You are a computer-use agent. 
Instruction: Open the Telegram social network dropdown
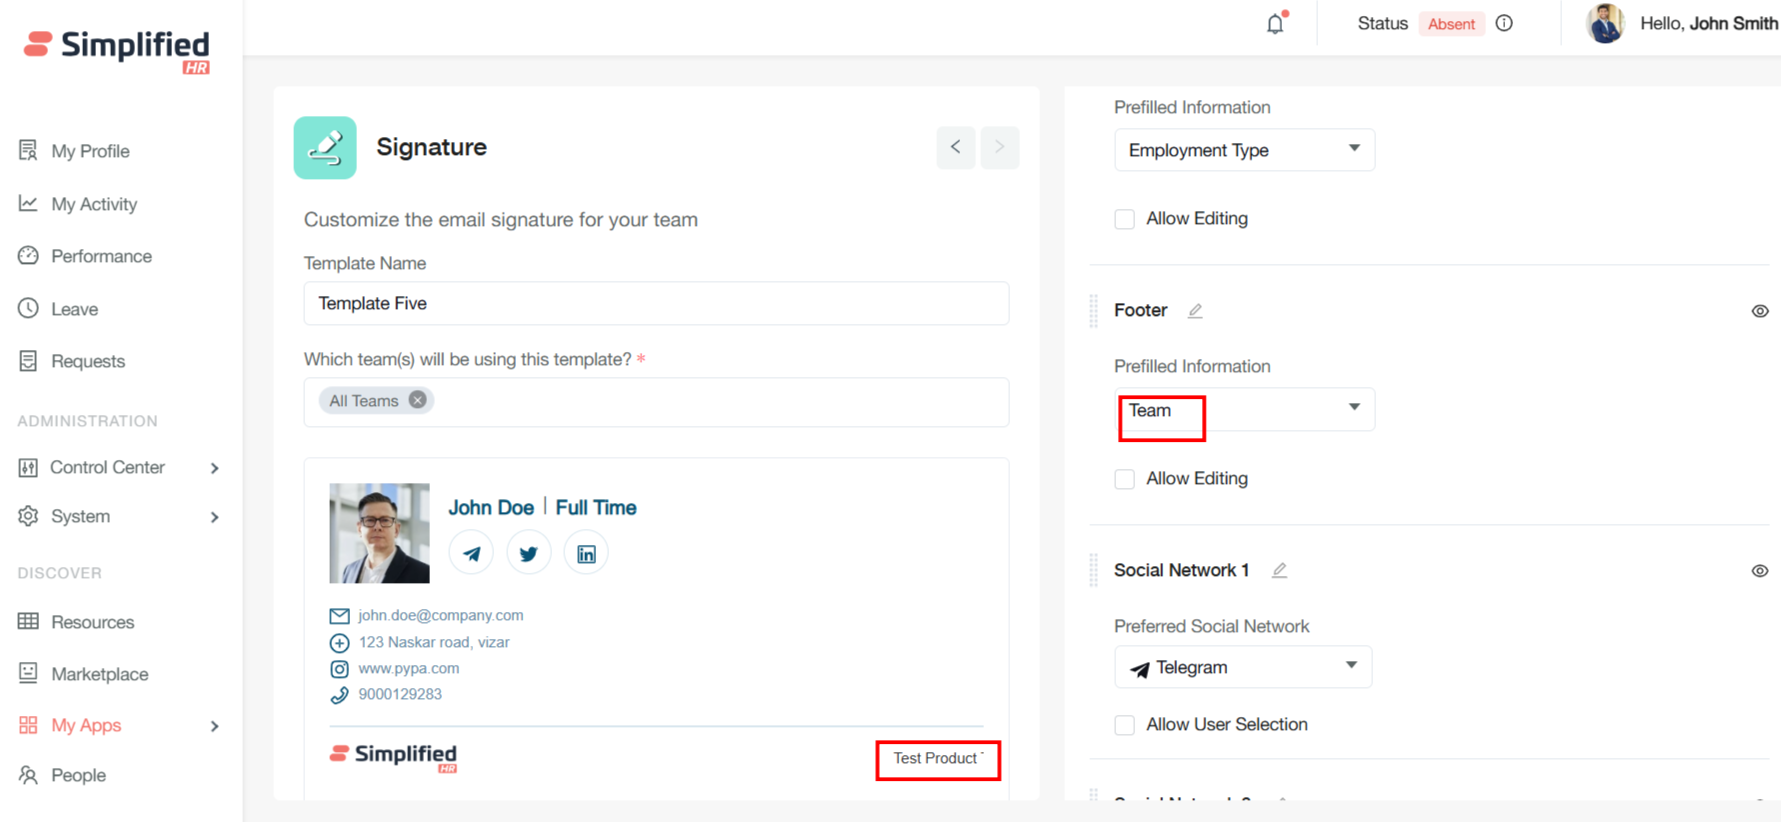(x=1242, y=667)
